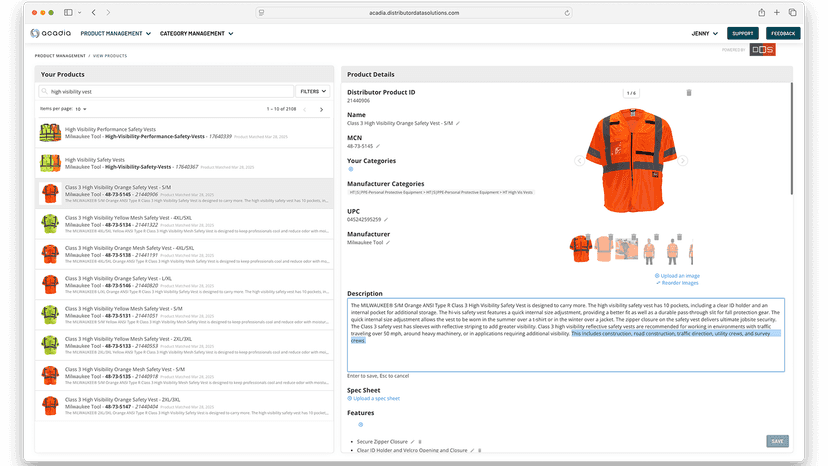Viewport: 828px width, 466px height.
Task: Change items per page dropdown
Action: [80, 109]
